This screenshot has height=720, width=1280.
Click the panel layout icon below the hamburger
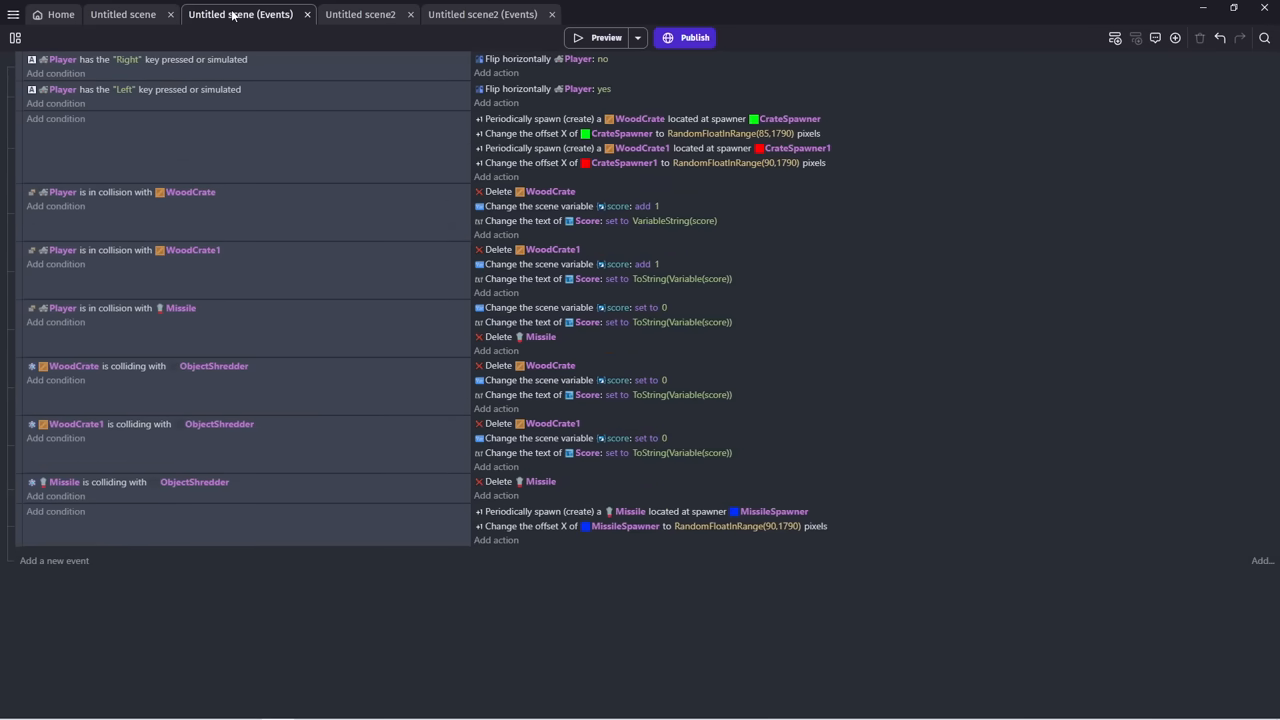pos(15,38)
